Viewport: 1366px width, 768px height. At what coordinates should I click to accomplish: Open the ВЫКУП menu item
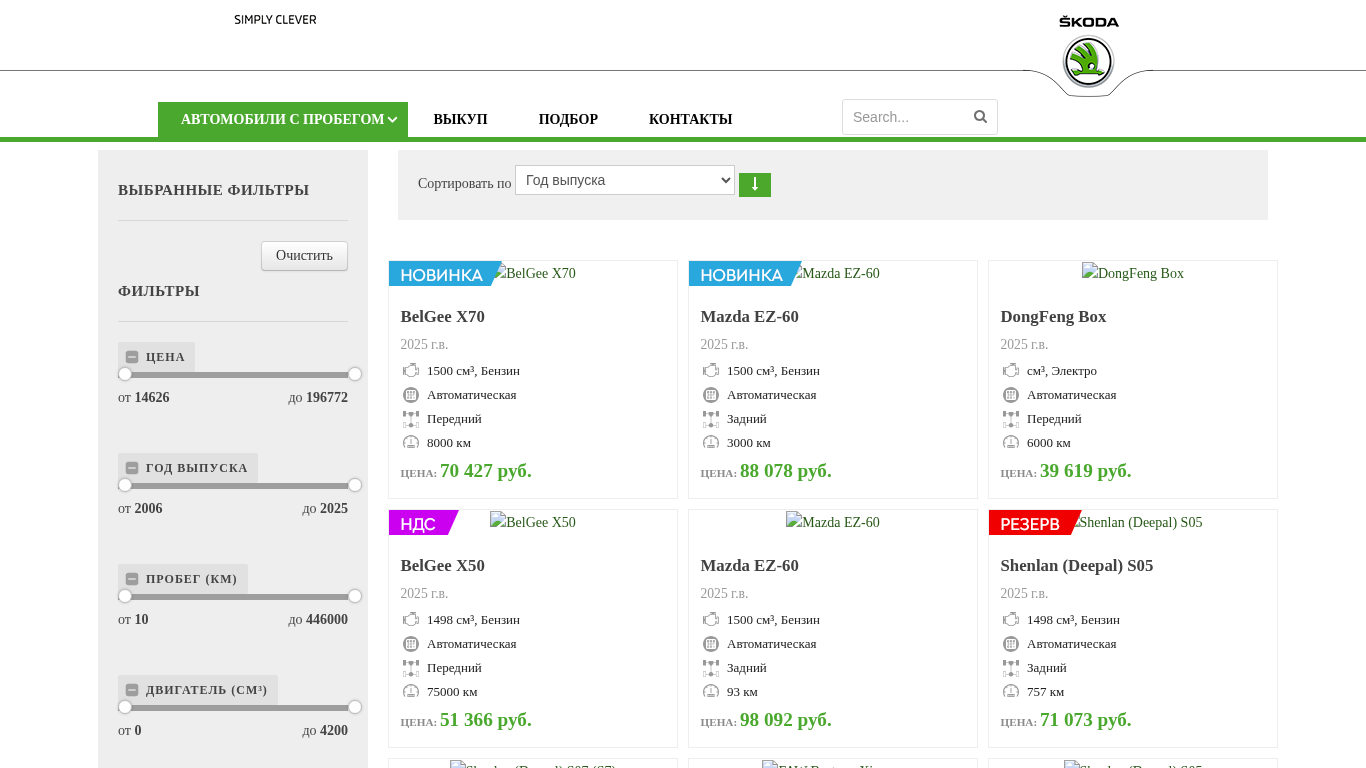coord(460,120)
